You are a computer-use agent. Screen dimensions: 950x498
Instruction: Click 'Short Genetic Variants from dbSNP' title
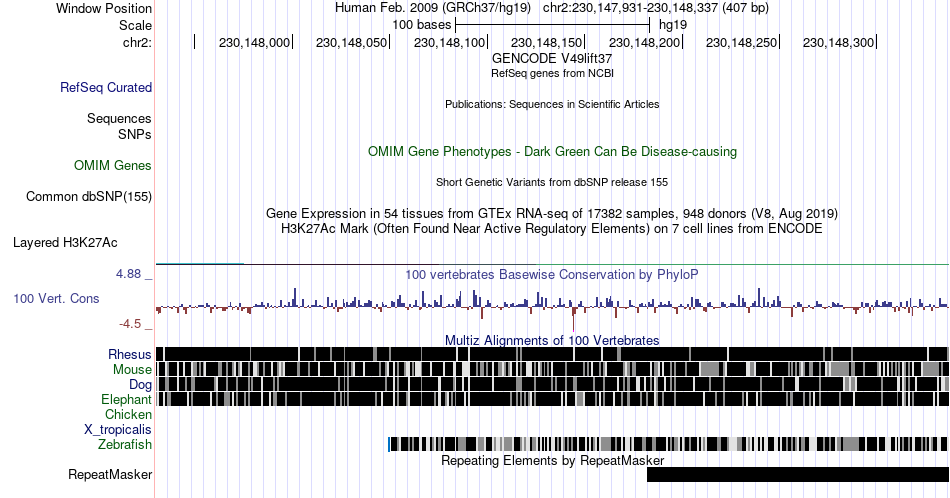[x=552, y=182]
